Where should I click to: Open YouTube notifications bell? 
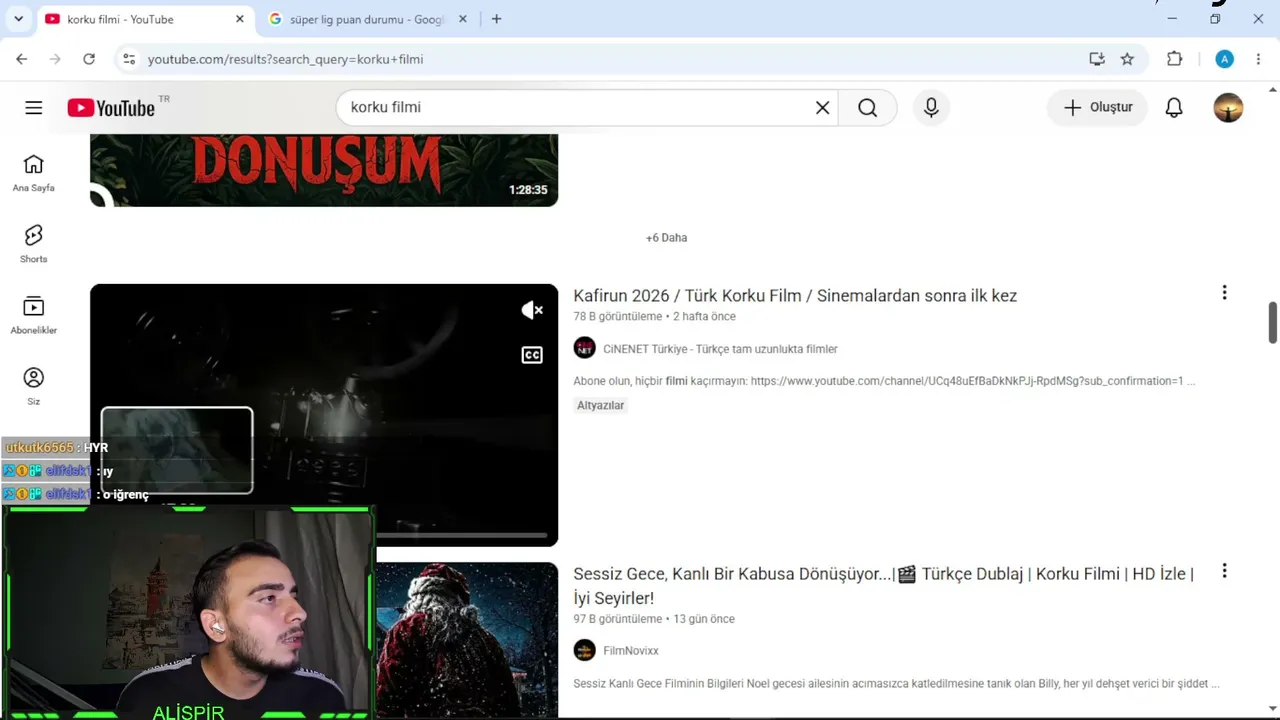point(1174,108)
